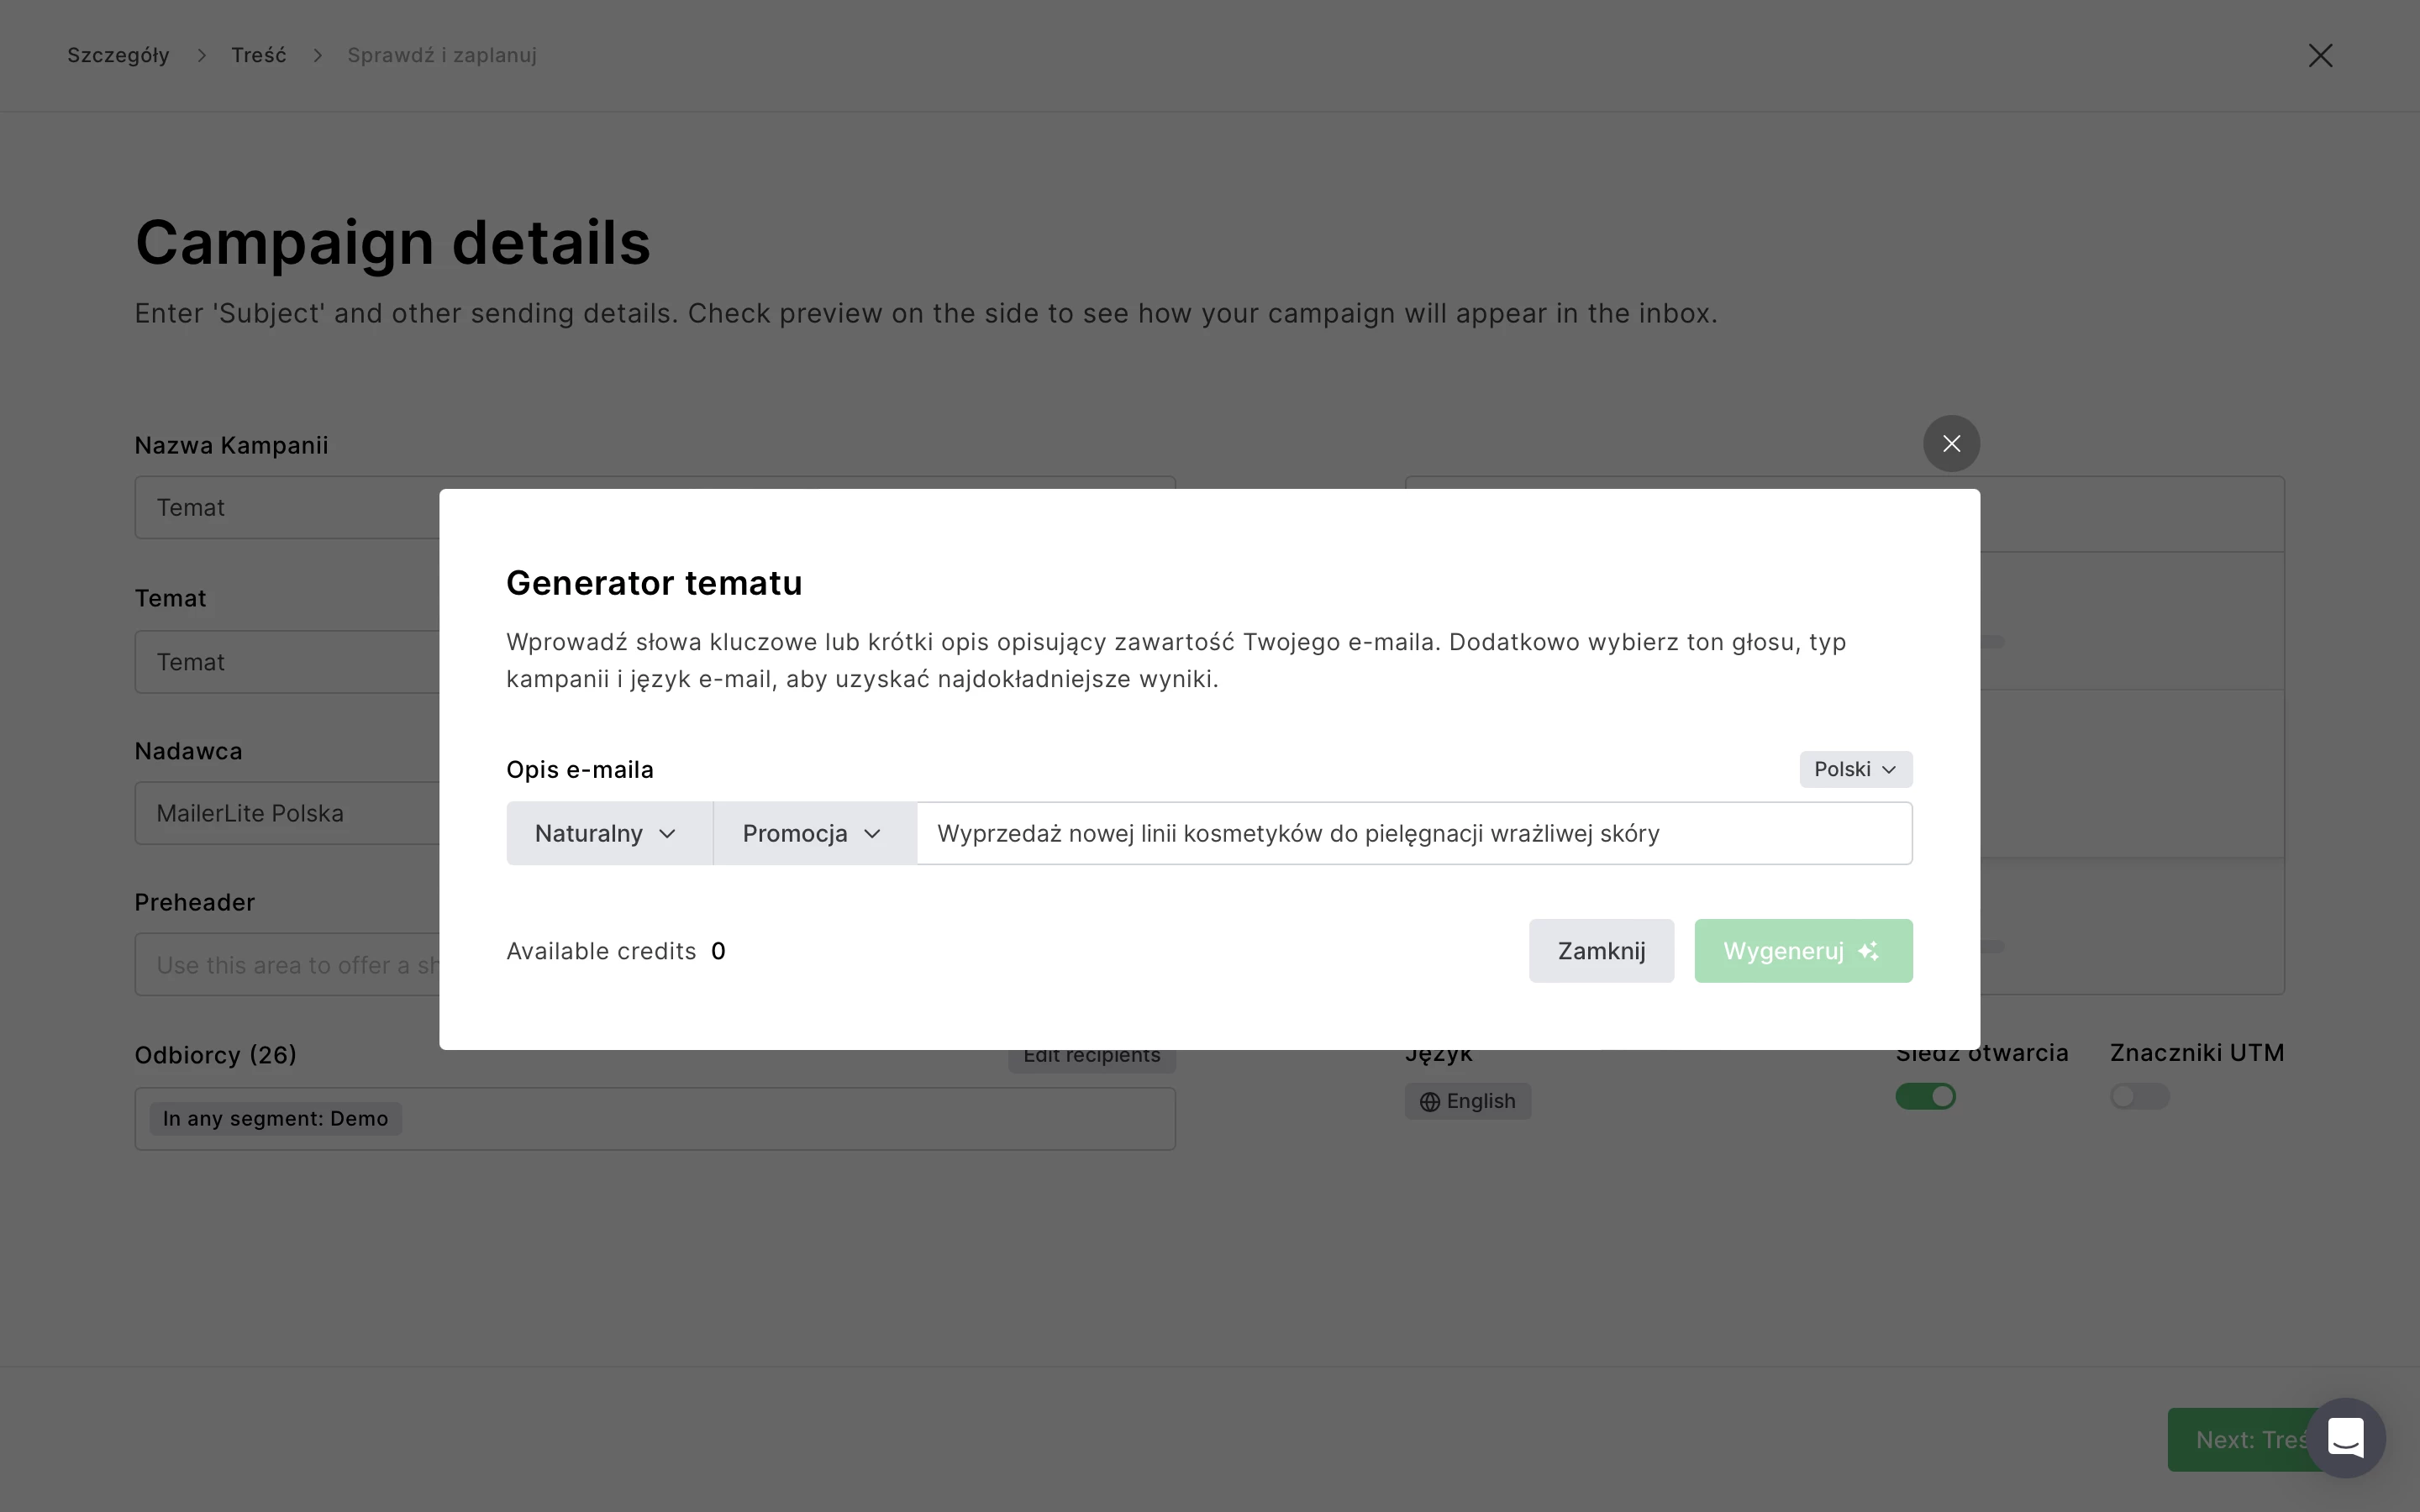Viewport: 2420px width, 1512px height.
Task: Switch to the Treść breadcrumb step
Action: click(259, 55)
